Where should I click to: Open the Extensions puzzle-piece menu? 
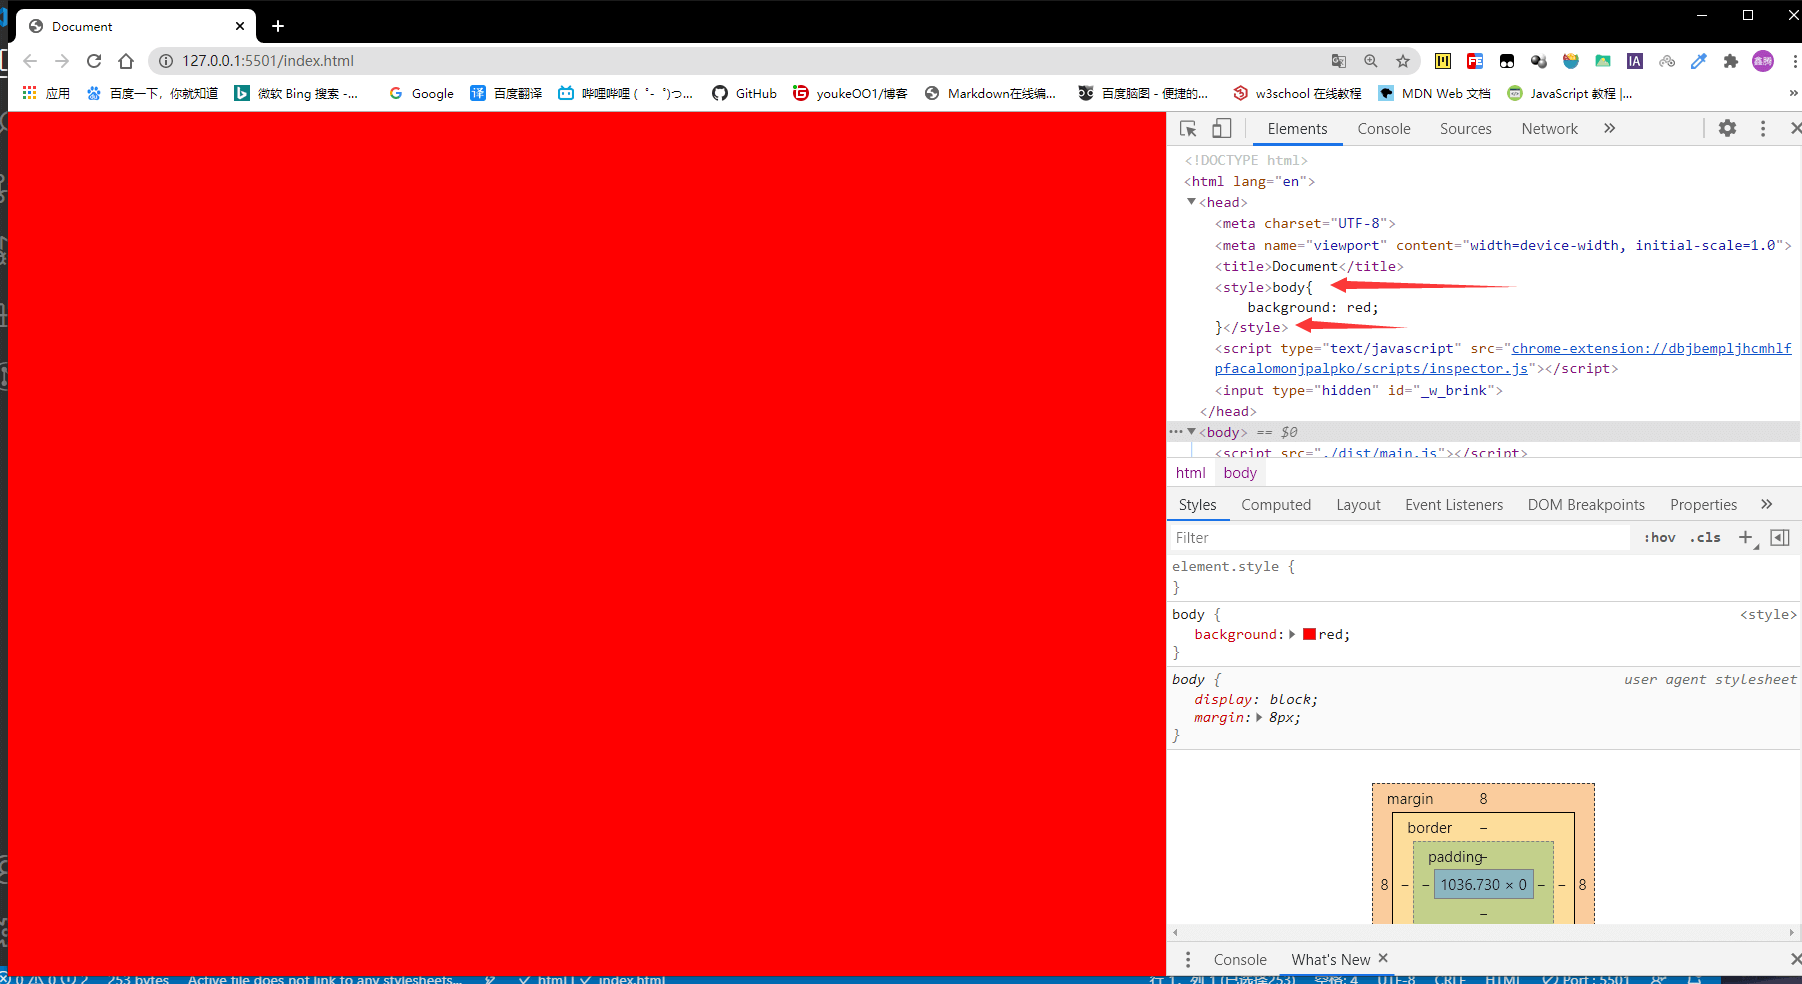coord(1731,61)
